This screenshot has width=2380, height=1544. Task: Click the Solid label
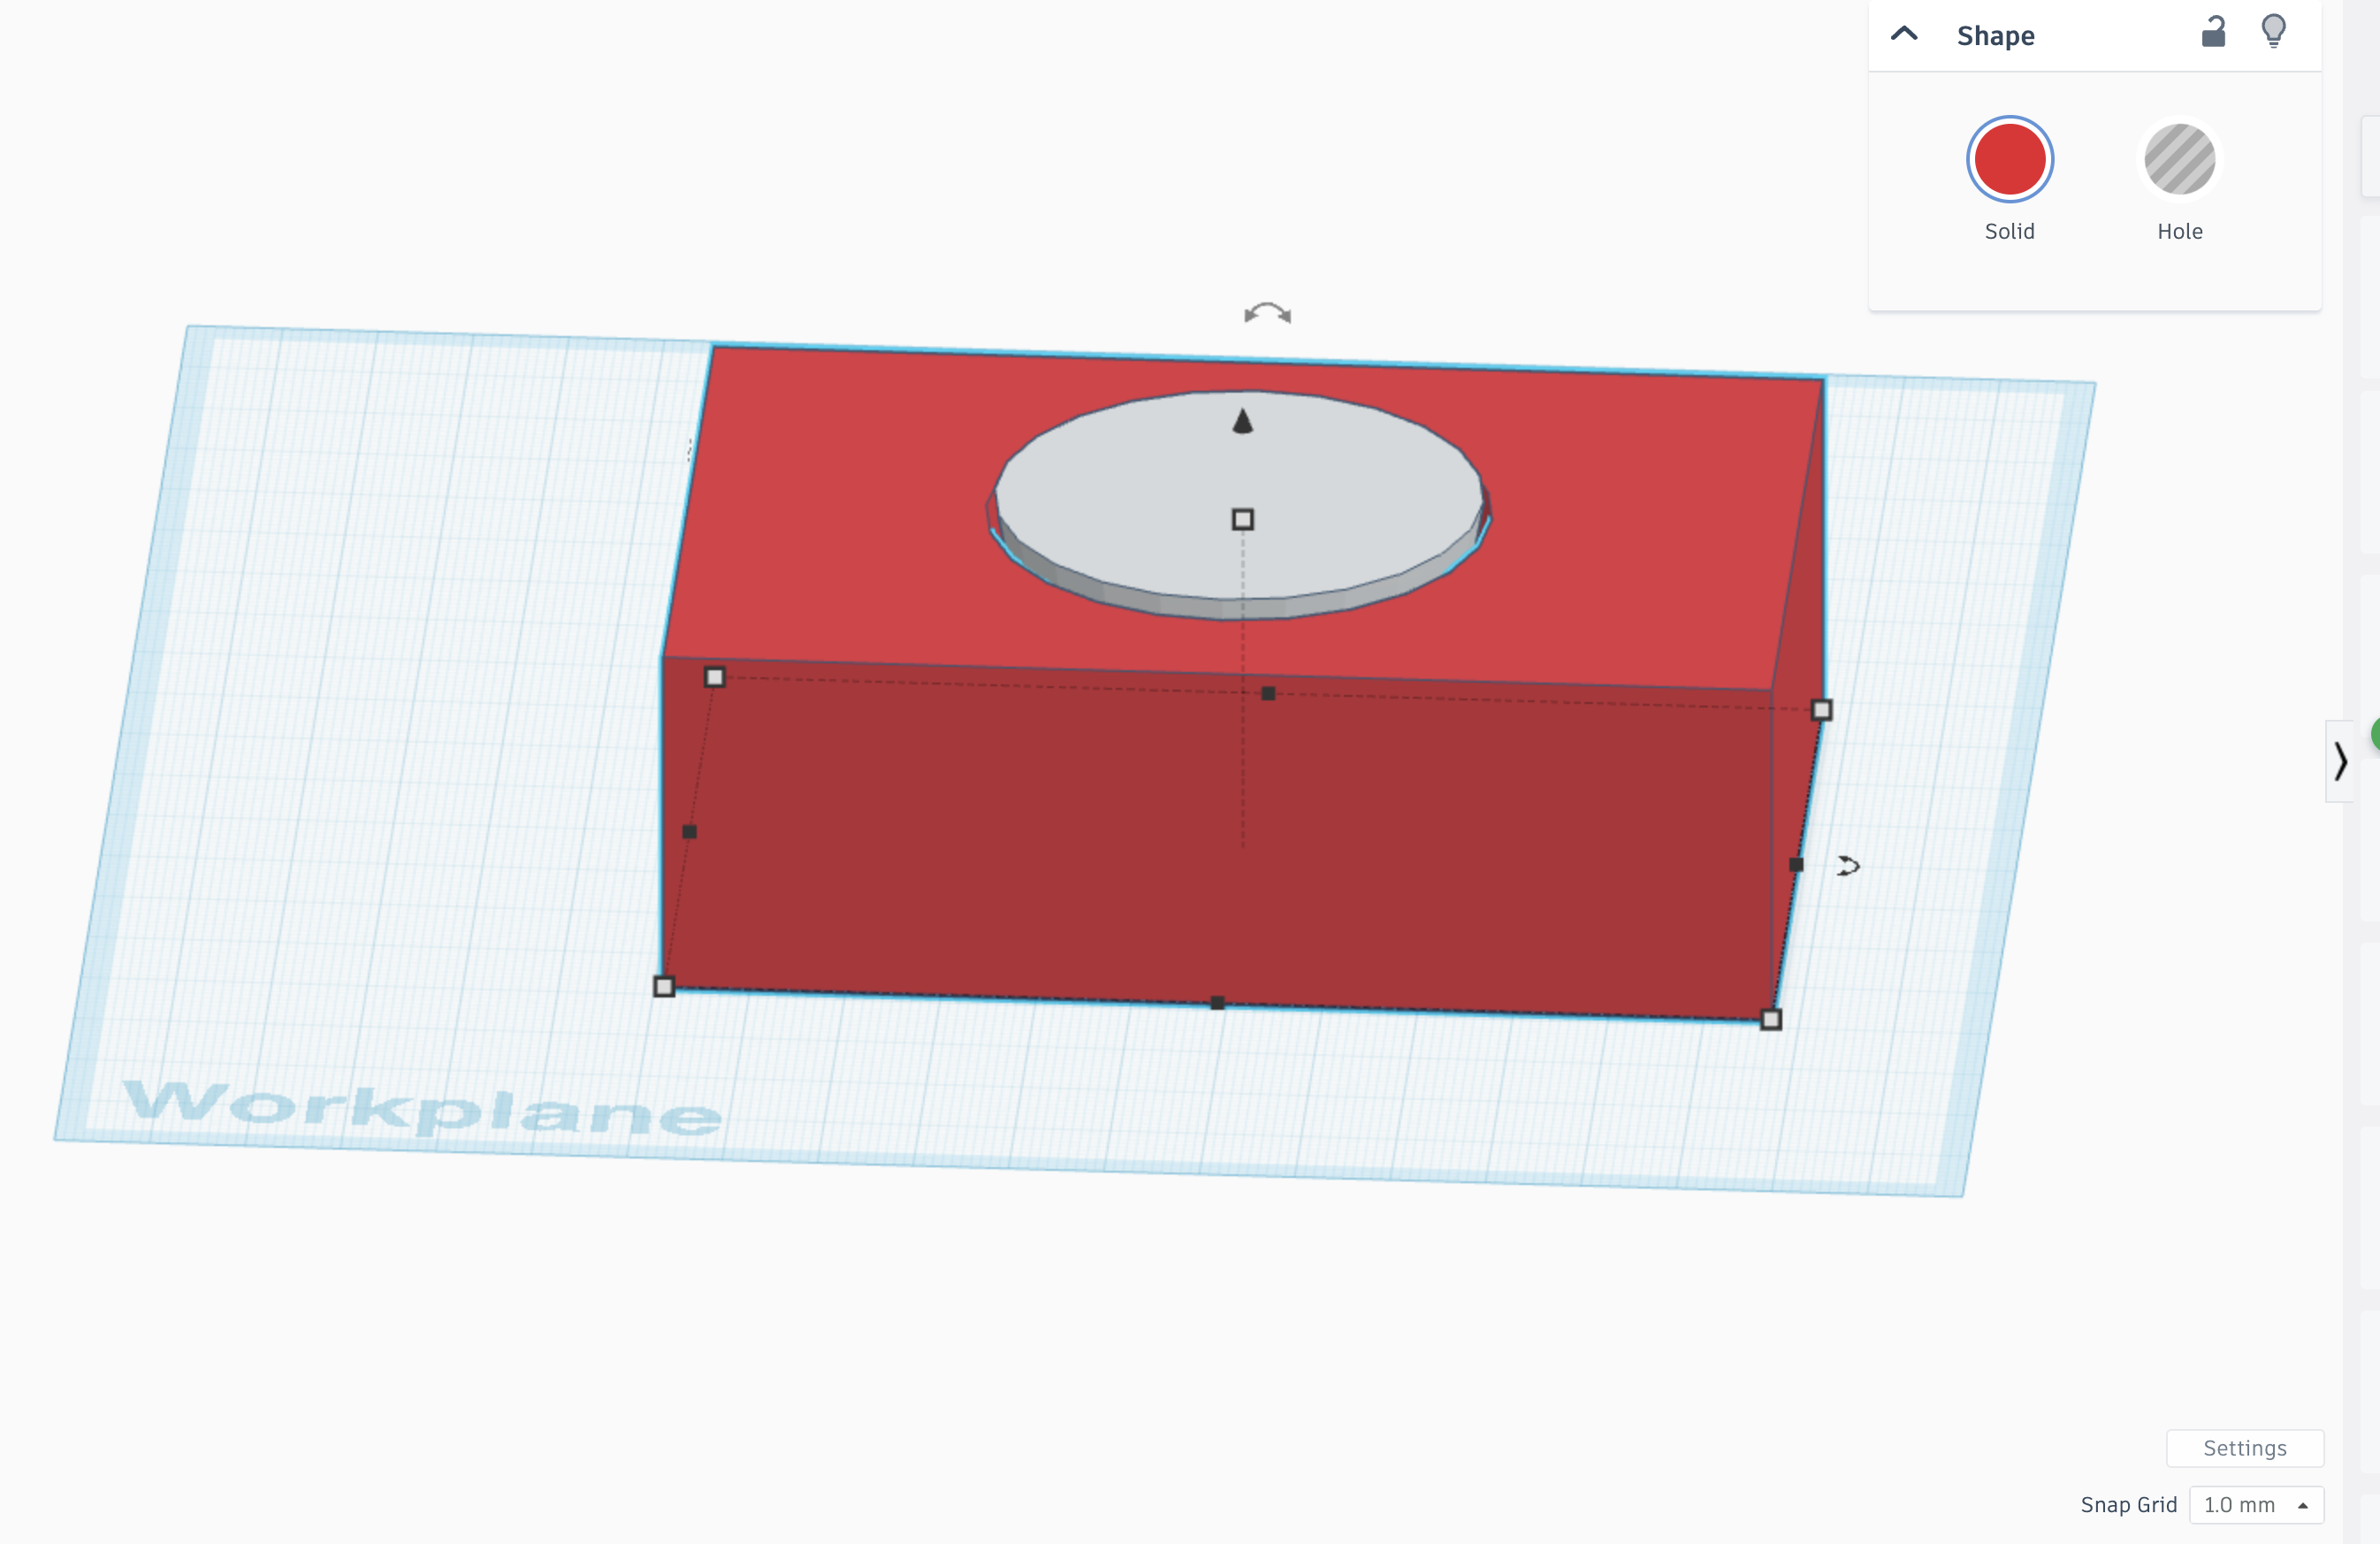tap(2009, 231)
